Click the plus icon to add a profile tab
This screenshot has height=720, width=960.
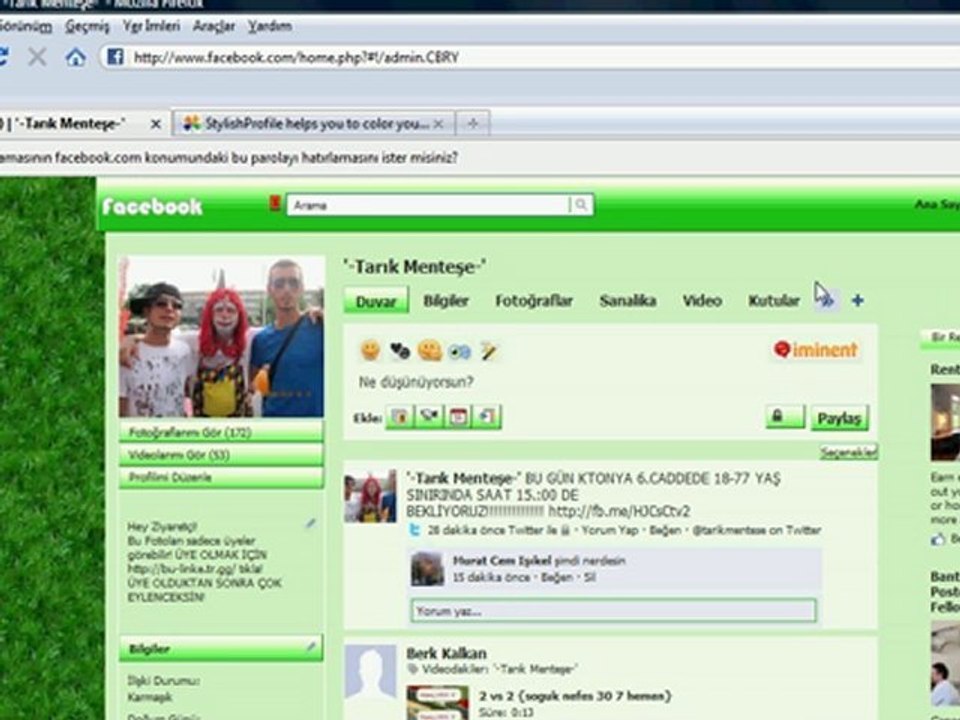(858, 301)
